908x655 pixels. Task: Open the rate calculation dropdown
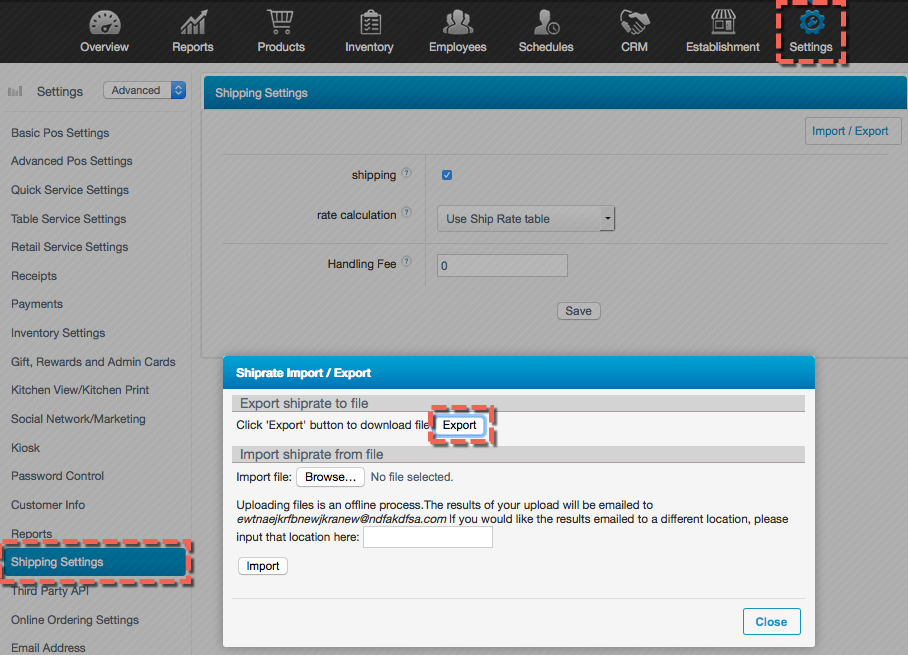tap(526, 219)
